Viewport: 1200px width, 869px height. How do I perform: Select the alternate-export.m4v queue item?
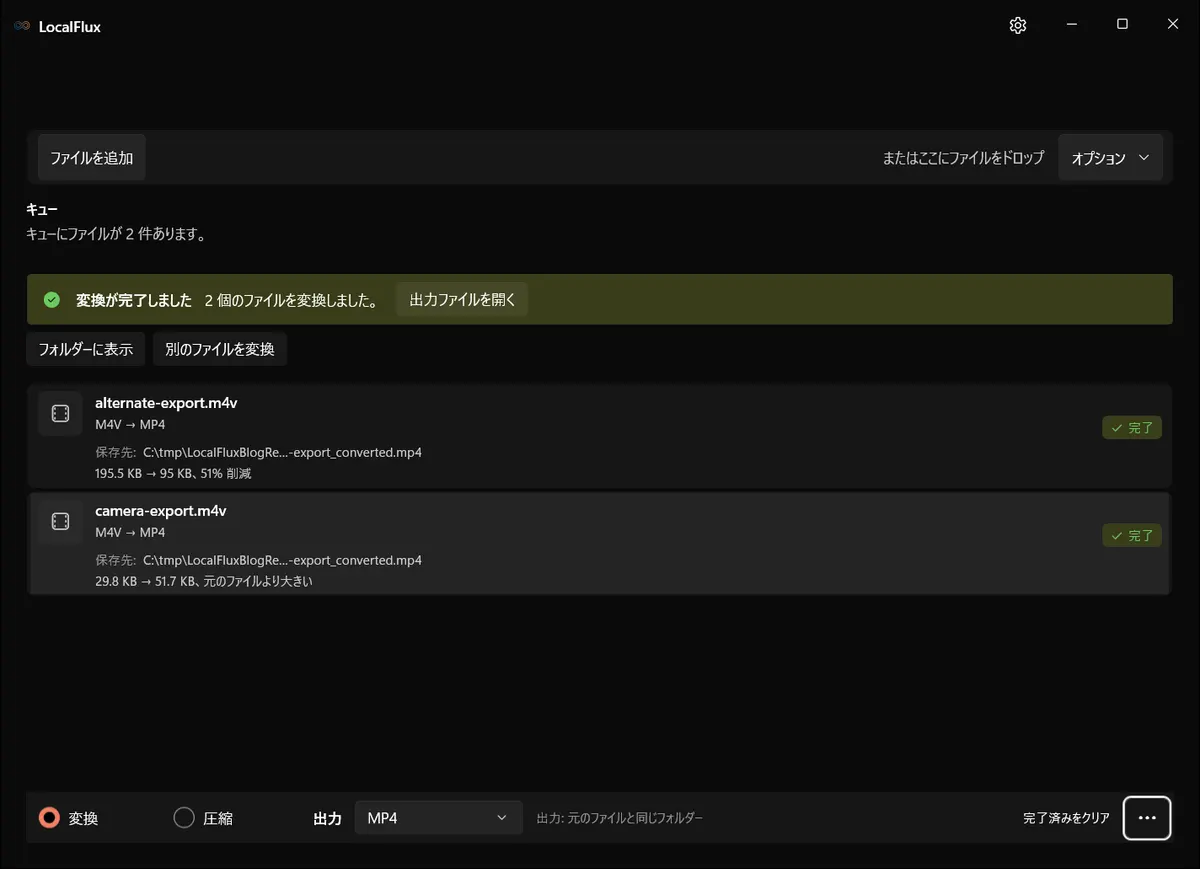point(600,437)
